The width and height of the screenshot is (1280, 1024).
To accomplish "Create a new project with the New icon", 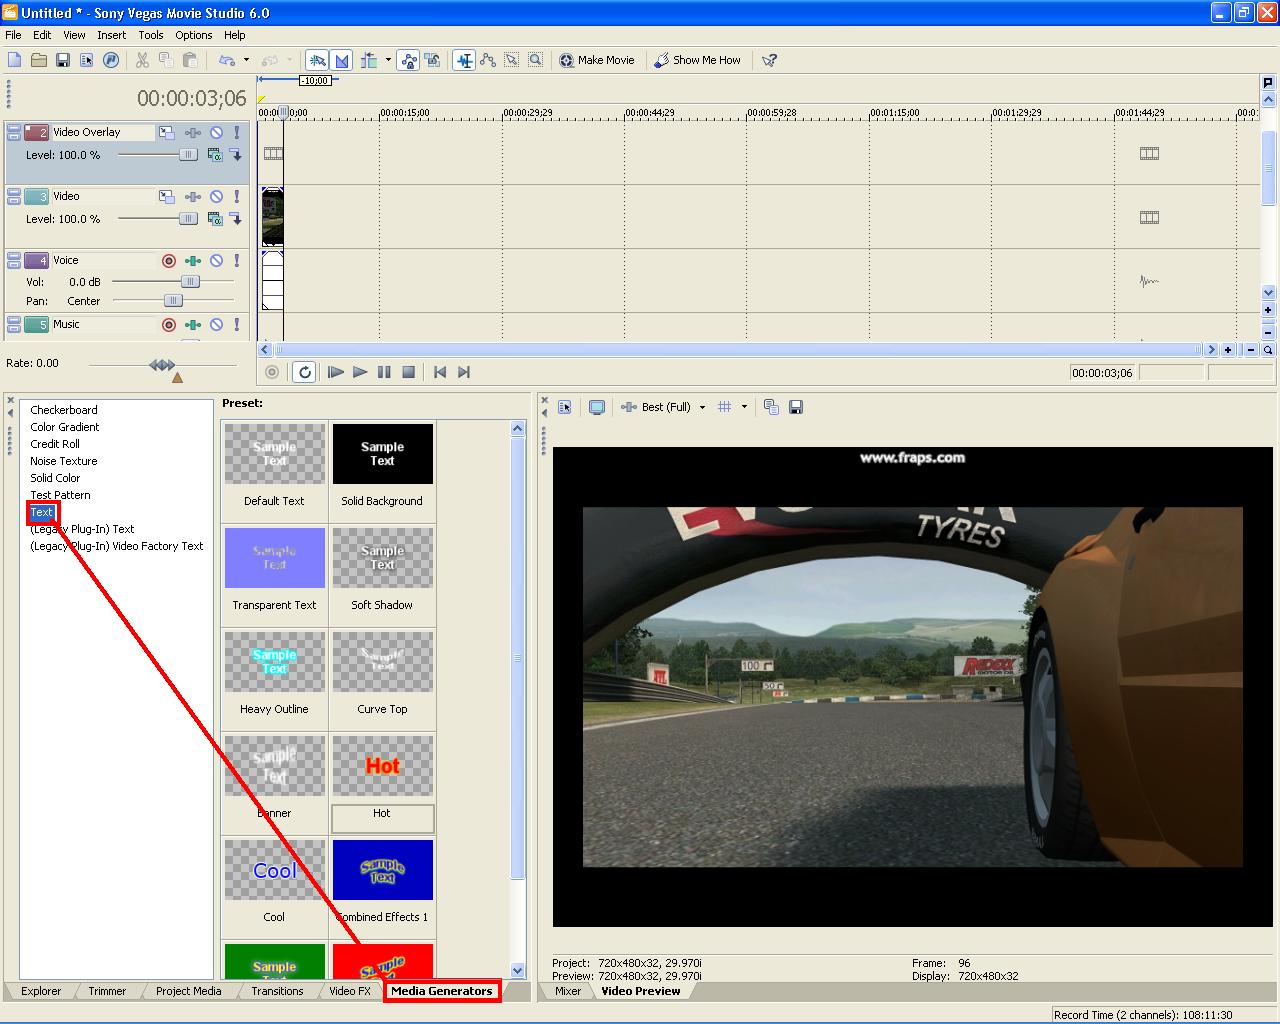I will tap(15, 60).
